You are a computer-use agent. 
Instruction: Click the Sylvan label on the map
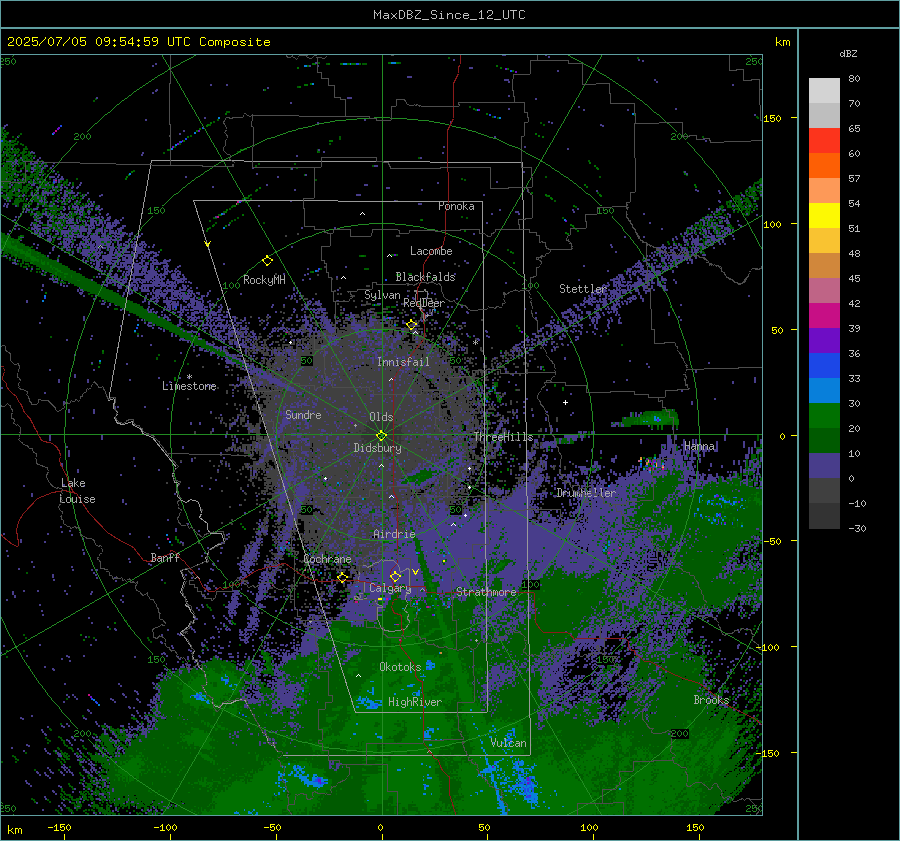(382, 295)
